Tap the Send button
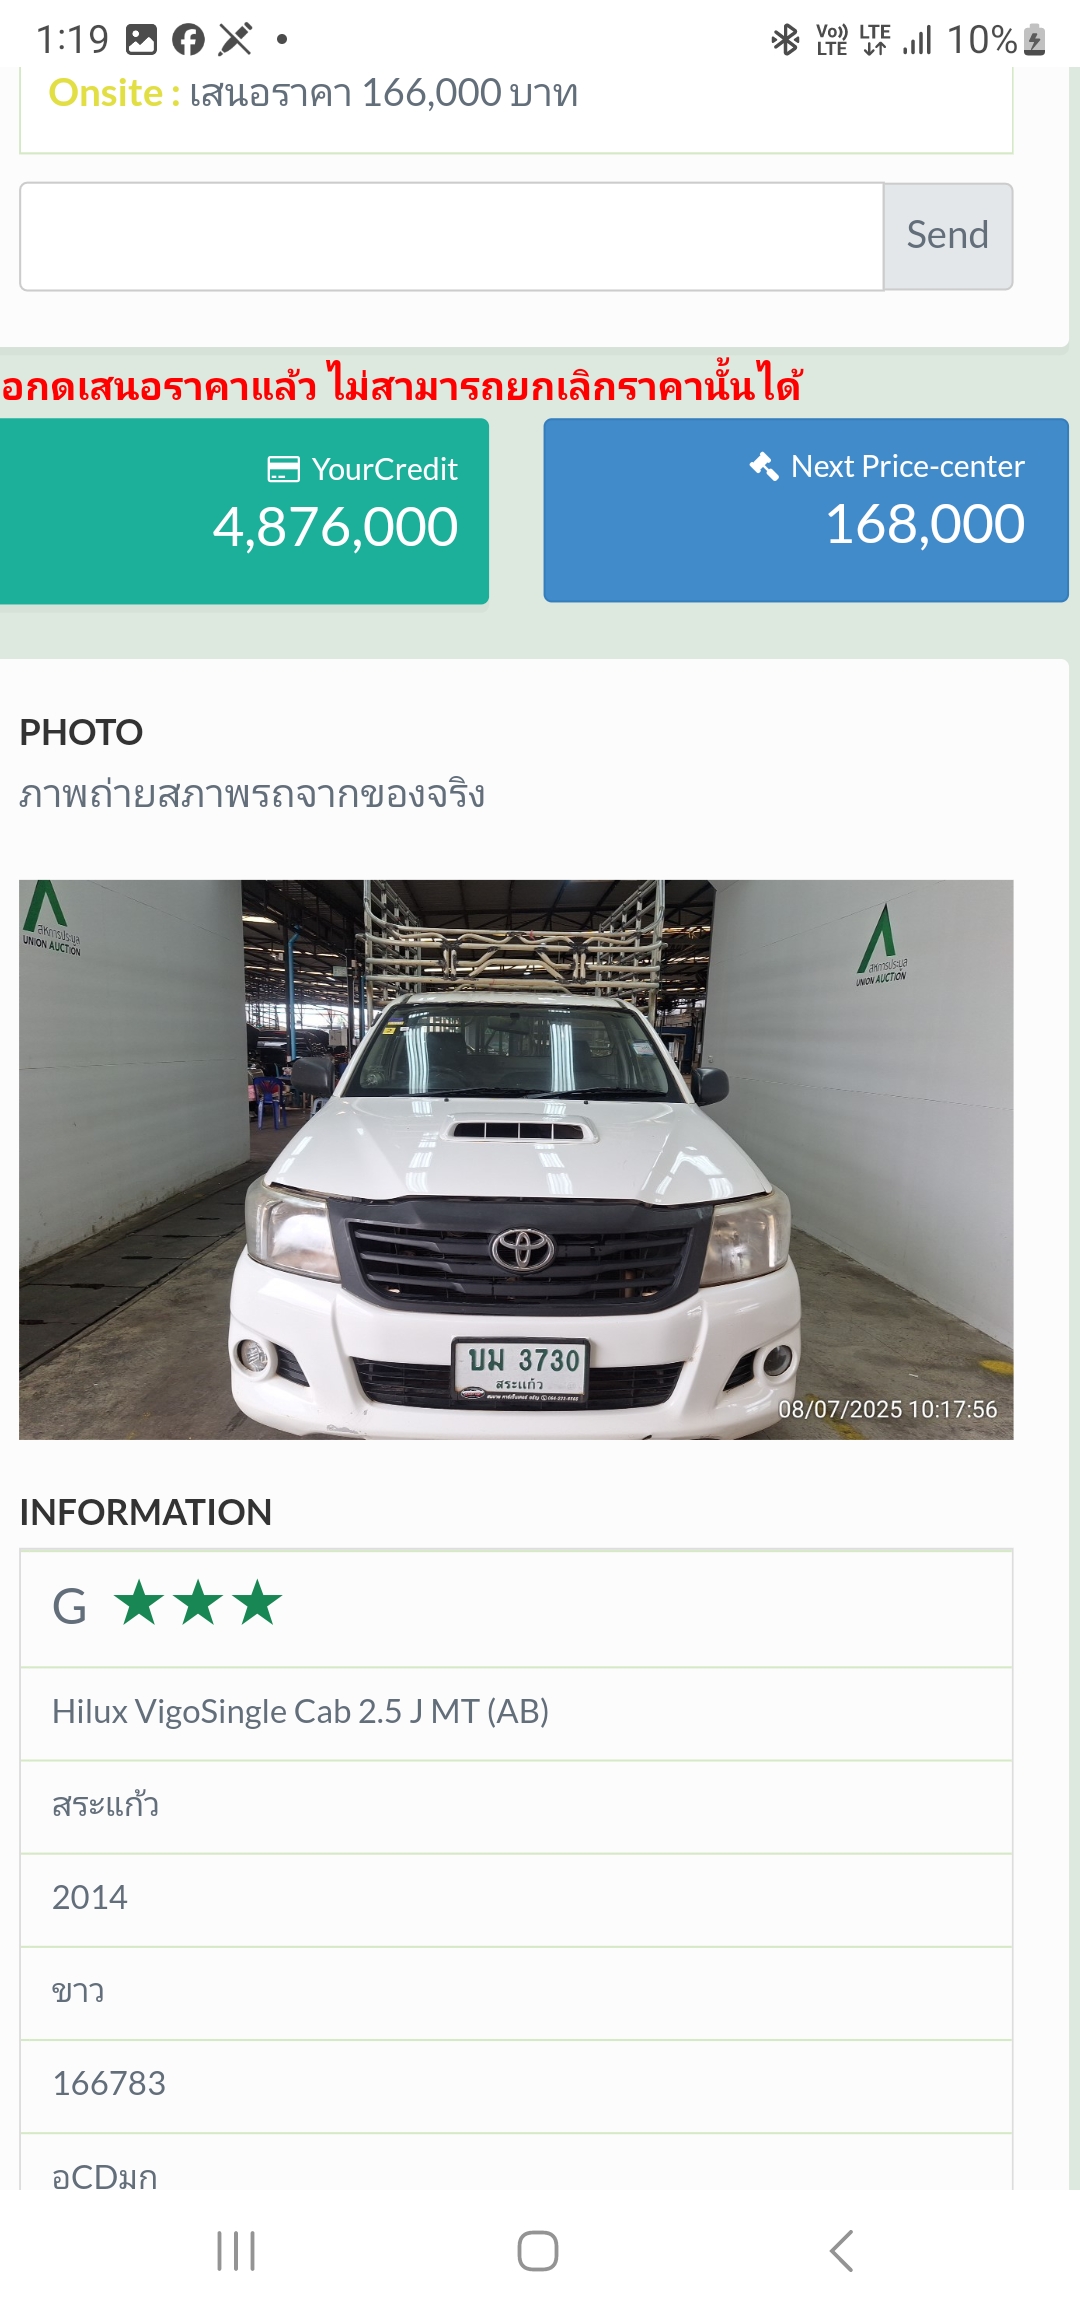This screenshot has height=2316, width=1080. (947, 236)
